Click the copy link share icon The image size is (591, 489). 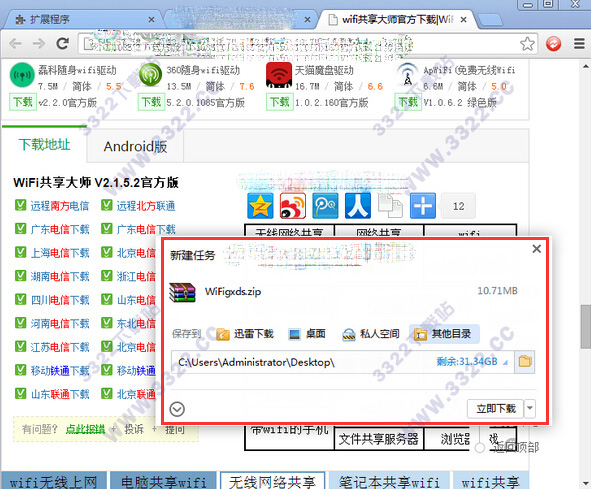pyautogui.click(x=390, y=206)
